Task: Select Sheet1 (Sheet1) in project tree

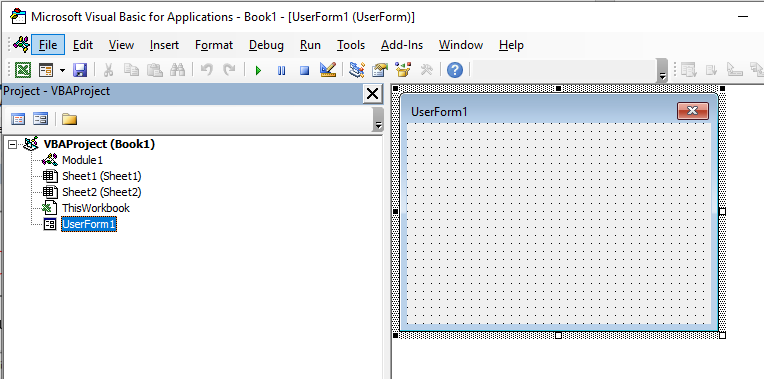Action: [x=101, y=176]
